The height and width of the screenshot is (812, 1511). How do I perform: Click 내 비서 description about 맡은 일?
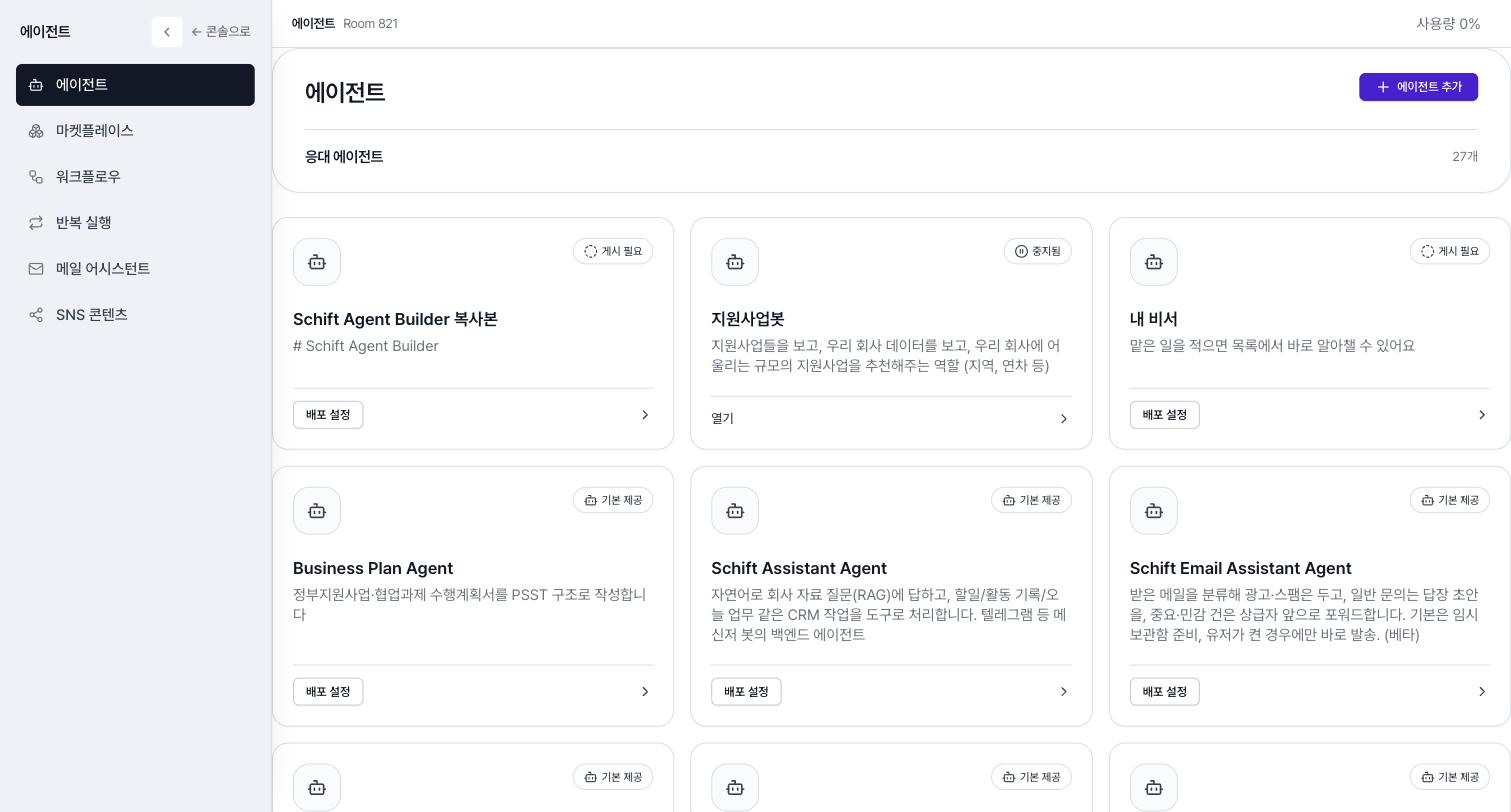[1272, 346]
